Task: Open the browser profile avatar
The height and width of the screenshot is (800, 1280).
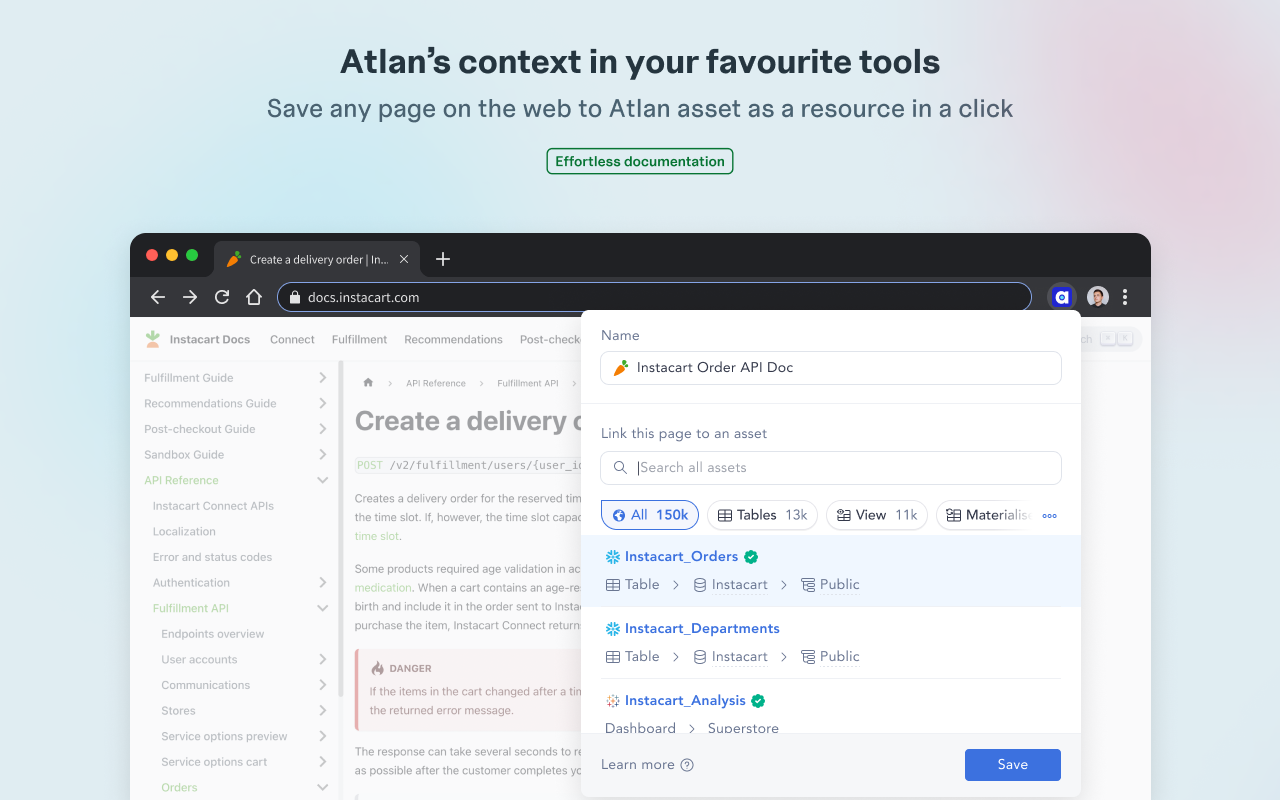Action: [1098, 297]
